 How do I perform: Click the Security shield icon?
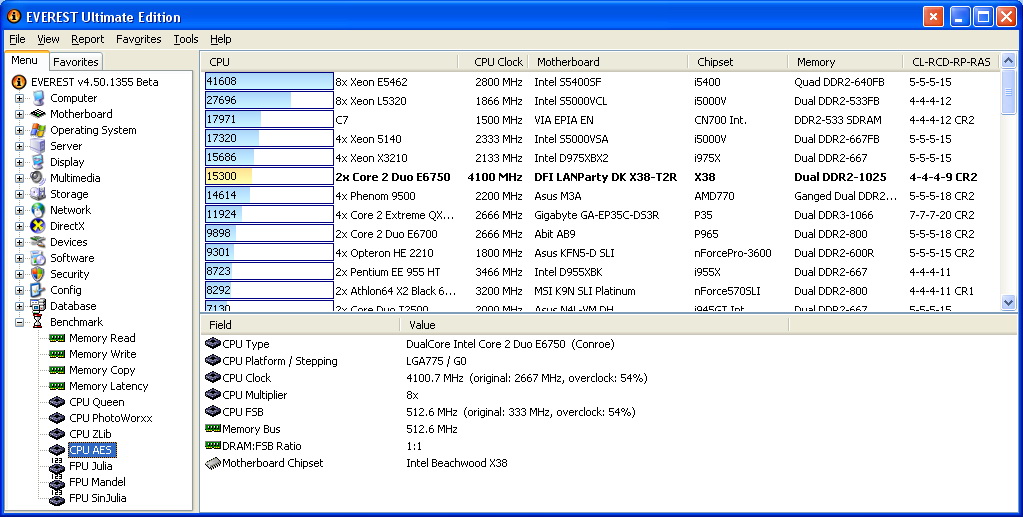pos(38,274)
